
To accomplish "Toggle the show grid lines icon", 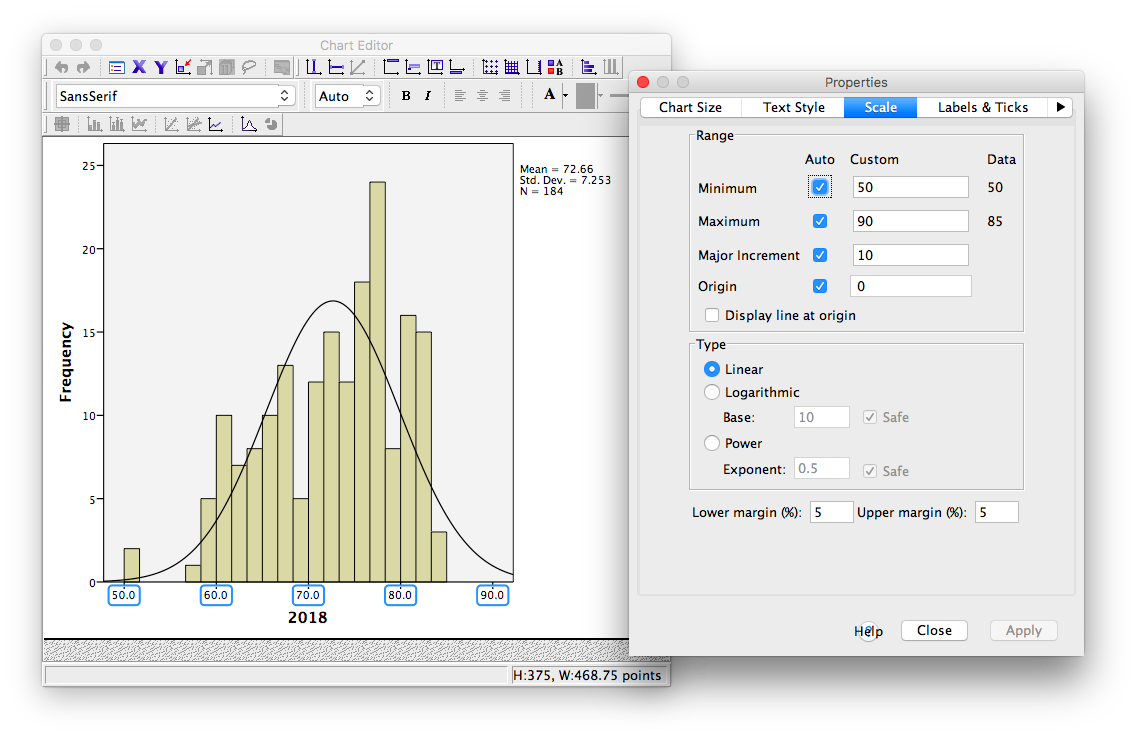I will (491, 68).
